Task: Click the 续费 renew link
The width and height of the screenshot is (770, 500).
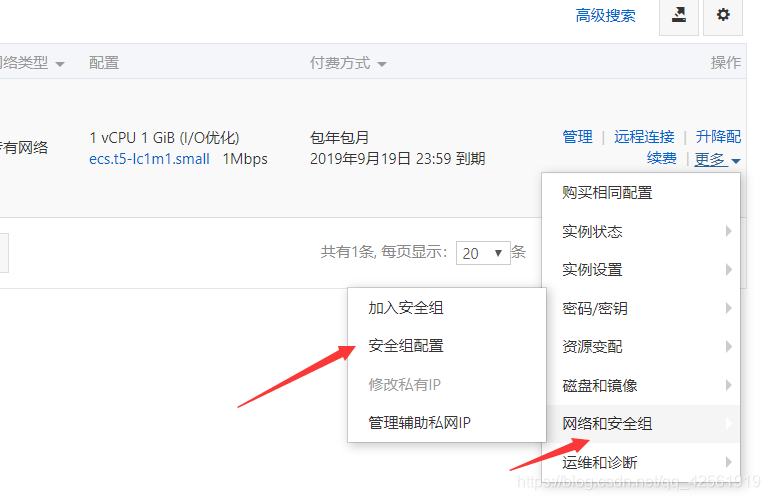Action: [x=661, y=158]
